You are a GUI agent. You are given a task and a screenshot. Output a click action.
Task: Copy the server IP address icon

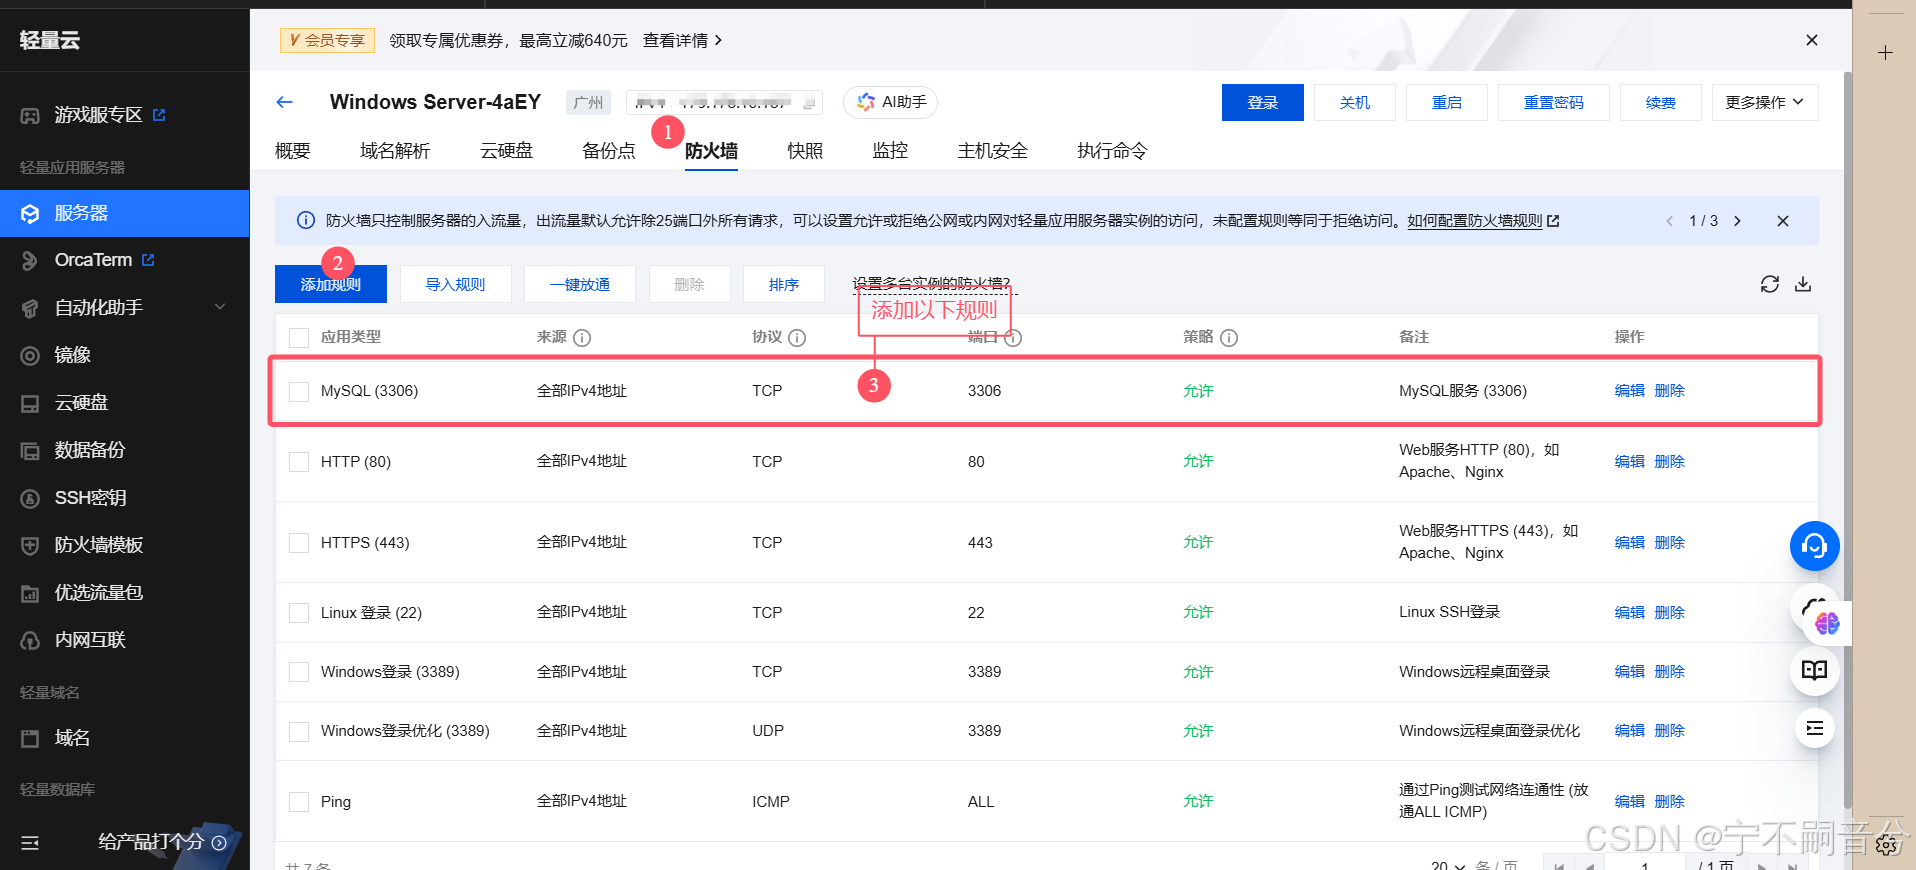810,102
